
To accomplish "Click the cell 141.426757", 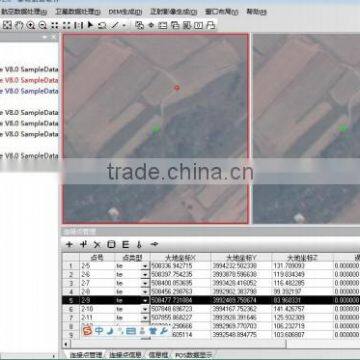I will click(302, 309).
